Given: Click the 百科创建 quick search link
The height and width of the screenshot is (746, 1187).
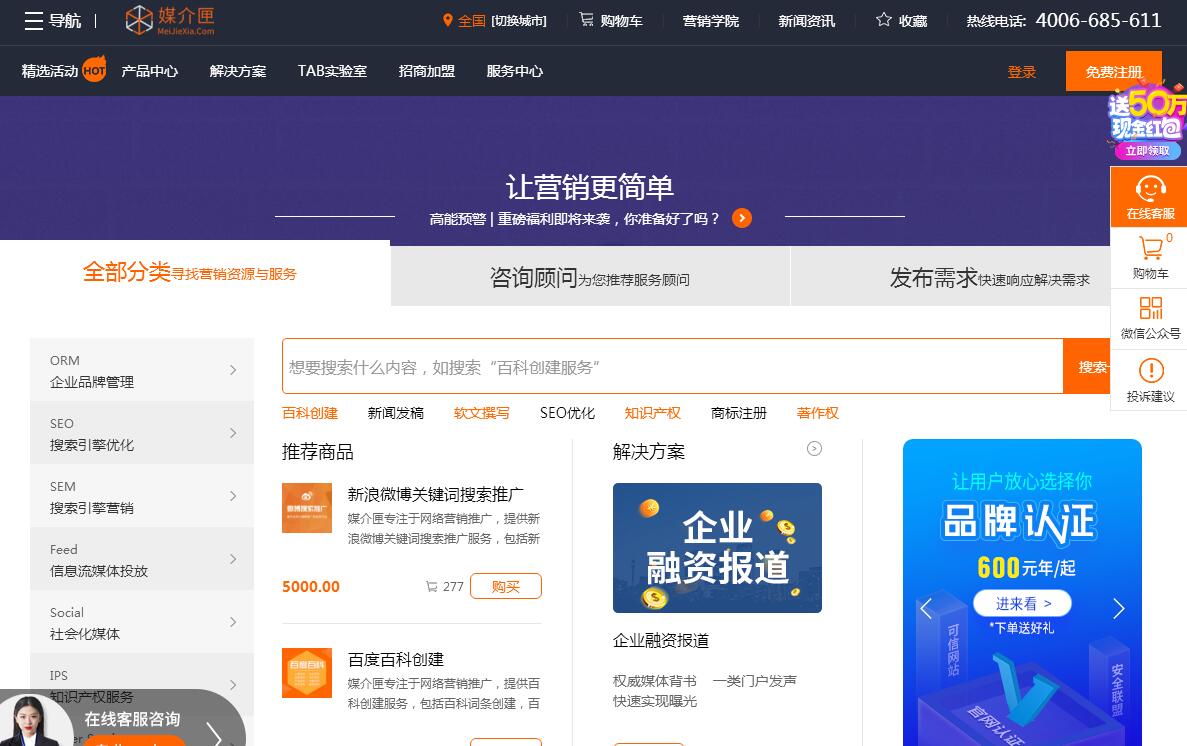Looking at the screenshot, I should [310, 413].
